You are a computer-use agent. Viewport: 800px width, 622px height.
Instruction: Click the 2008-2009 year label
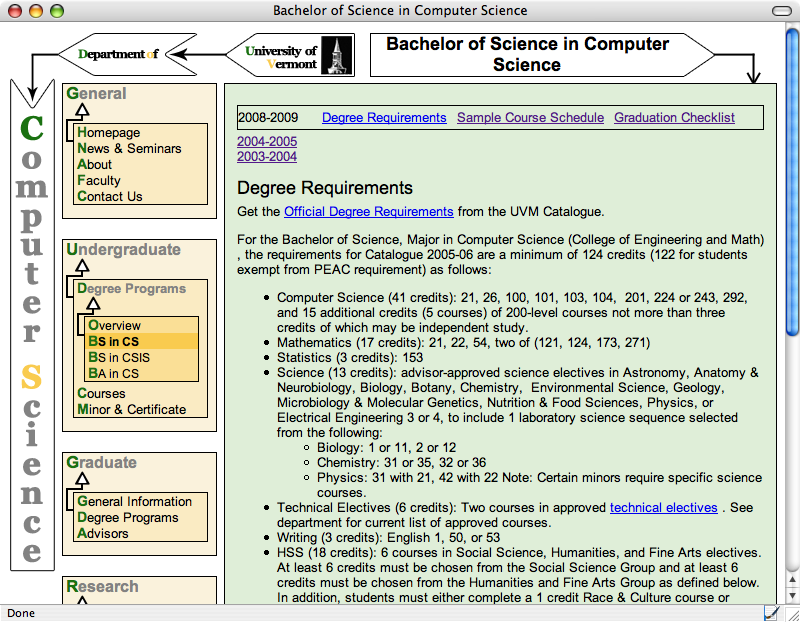[268, 118]
